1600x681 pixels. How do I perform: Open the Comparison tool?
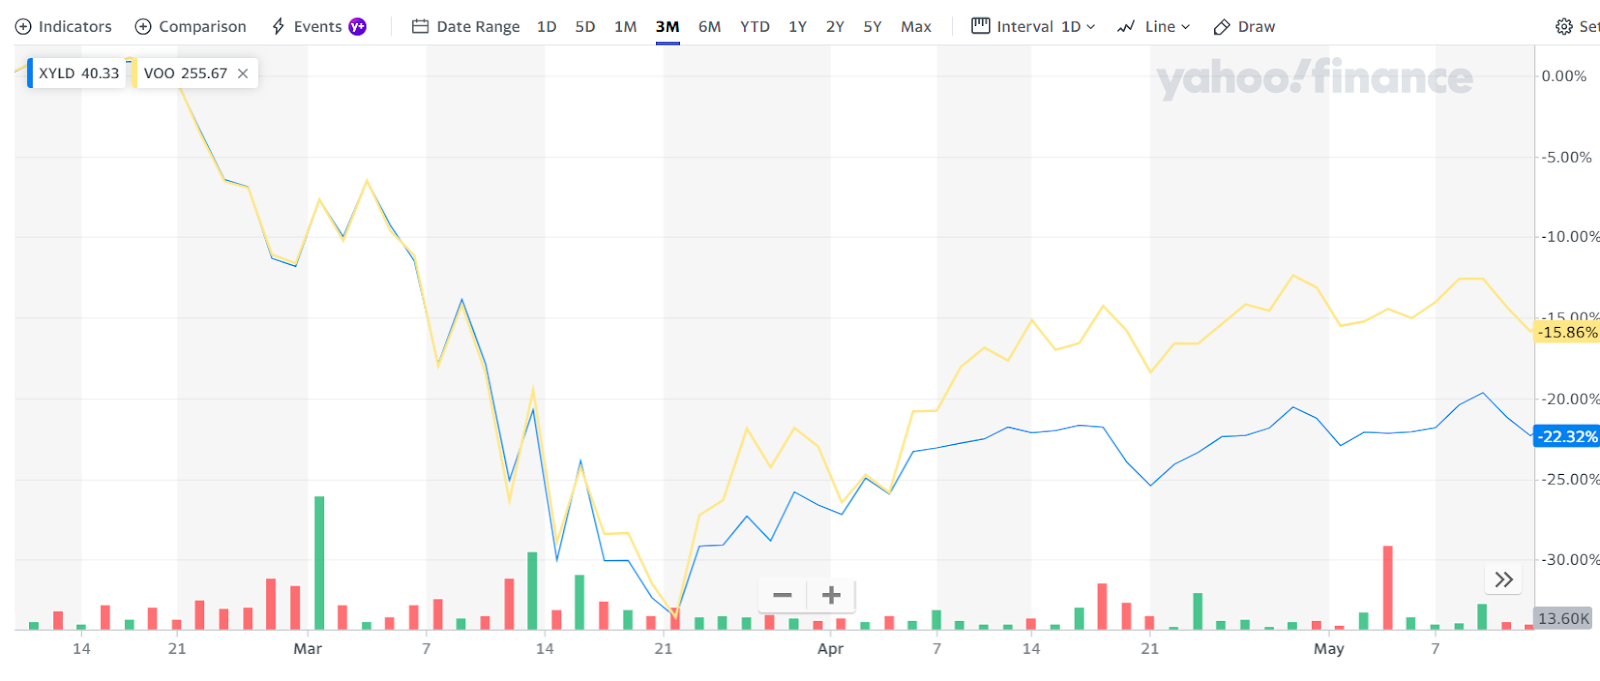pyautogui.click(x=190, y=27)
